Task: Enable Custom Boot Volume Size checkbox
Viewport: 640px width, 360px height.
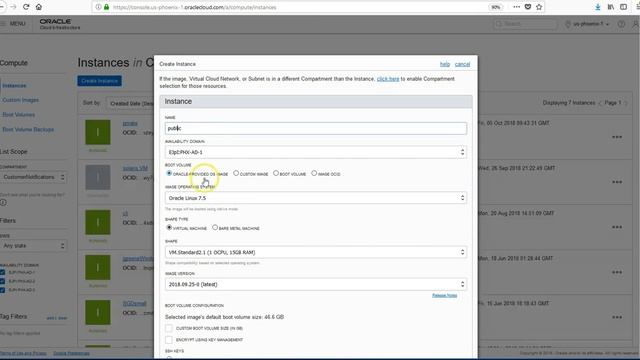Action: coord(169,328)
